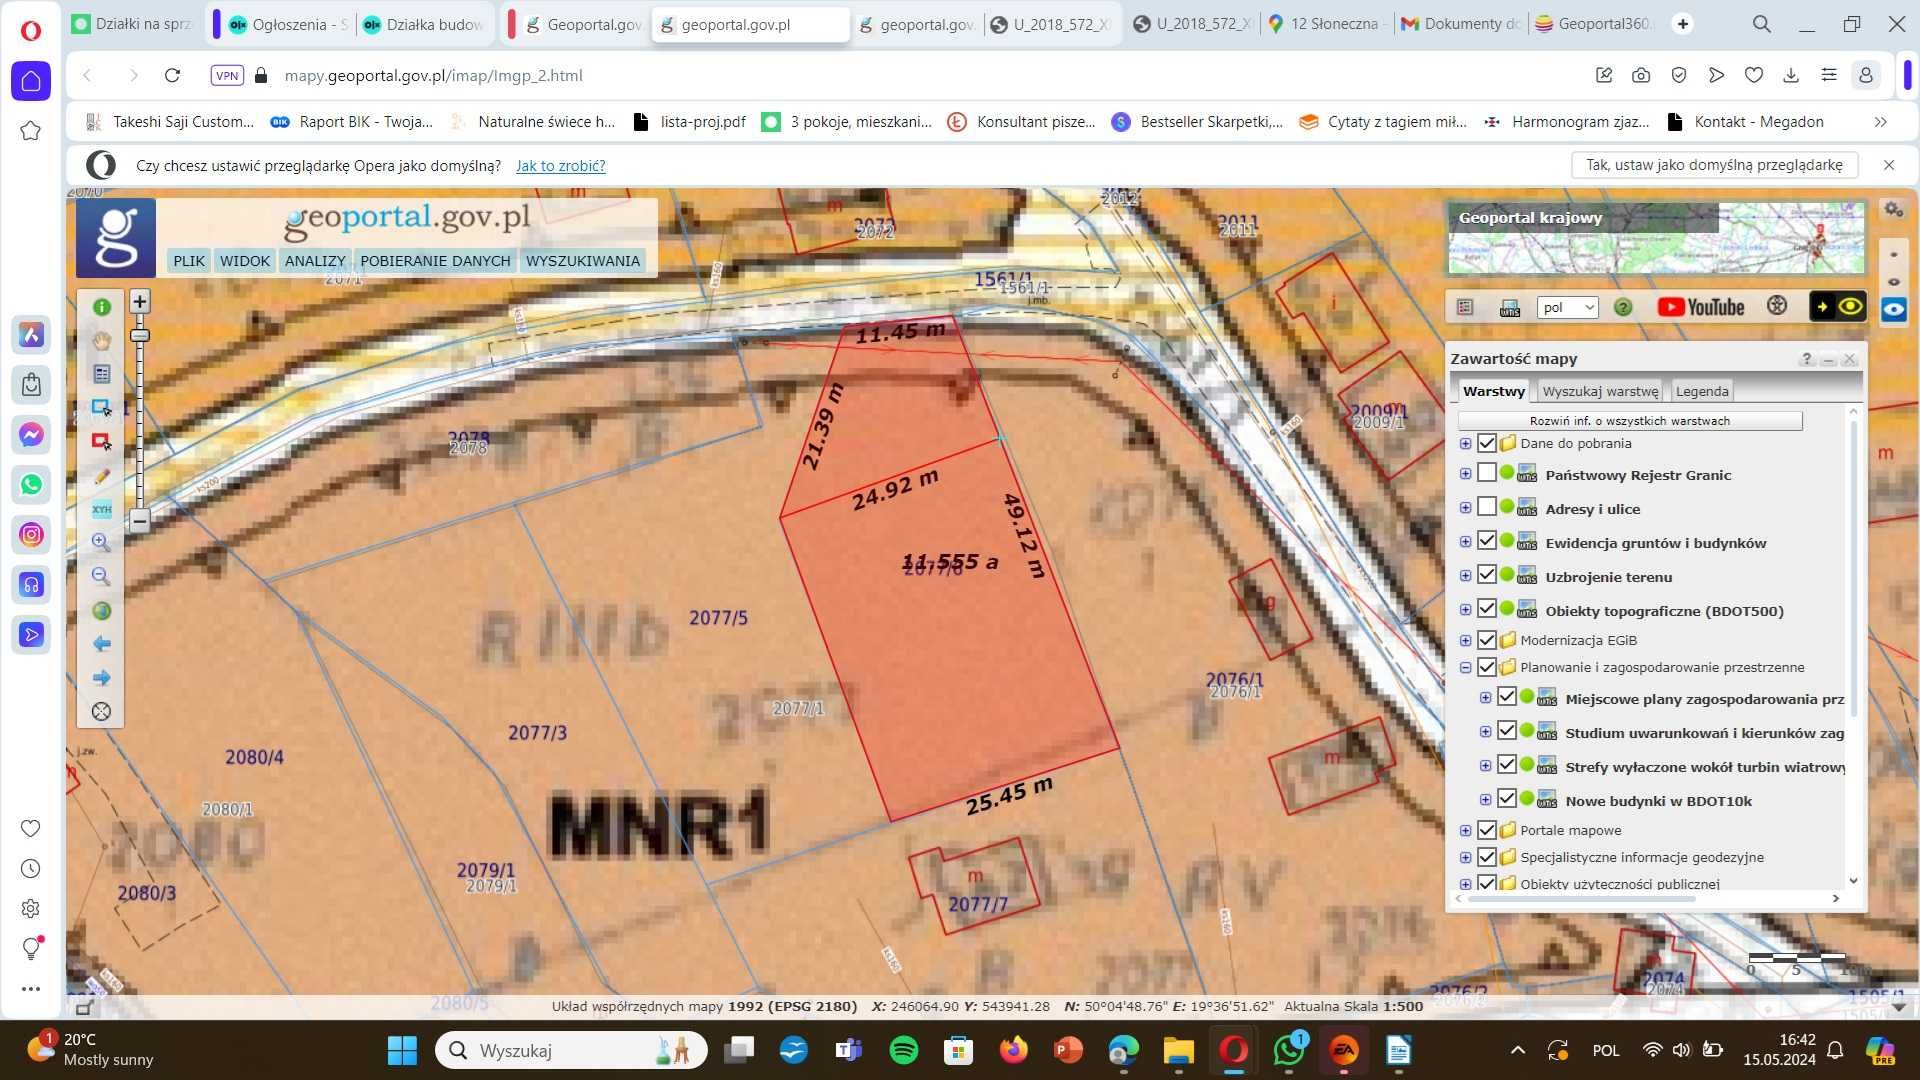Switch to Wyszukaj warstwę tab
This screenshot has width=1920, height=1080.
click(1600, 391)
